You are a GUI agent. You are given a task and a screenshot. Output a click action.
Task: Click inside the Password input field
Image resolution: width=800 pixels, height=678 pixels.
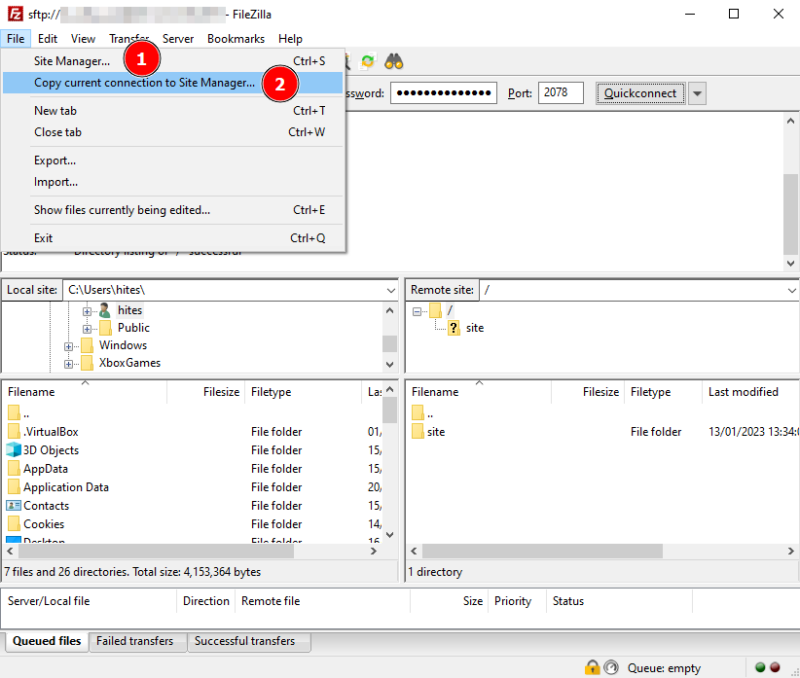point(443,93)
